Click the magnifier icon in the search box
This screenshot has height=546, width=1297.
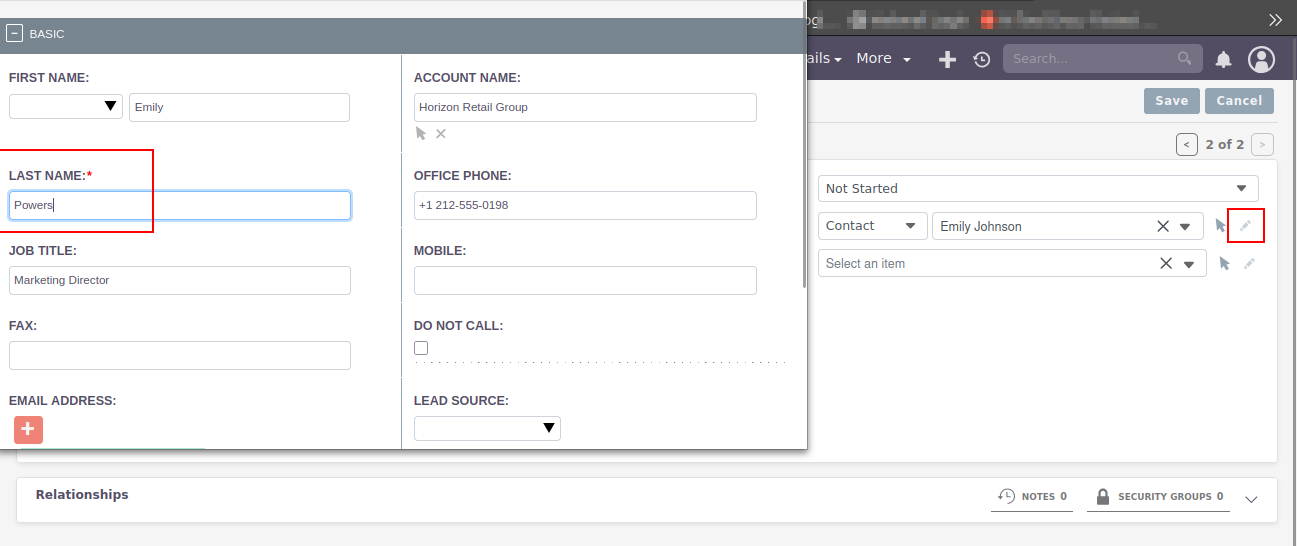click(x=1185, y=58)
